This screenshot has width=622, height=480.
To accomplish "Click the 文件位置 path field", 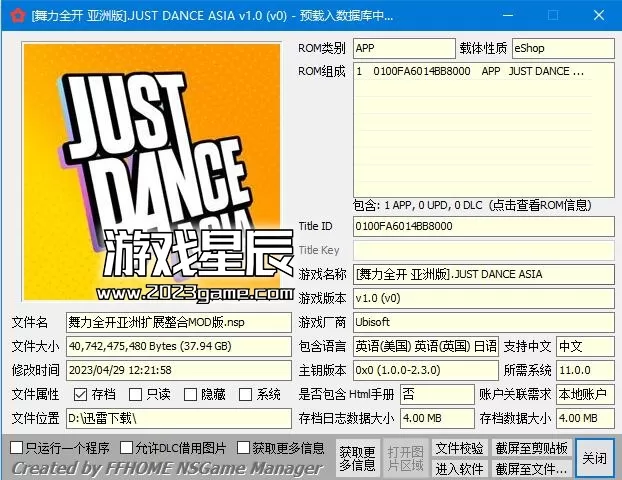I will click(x=177, y=418).
